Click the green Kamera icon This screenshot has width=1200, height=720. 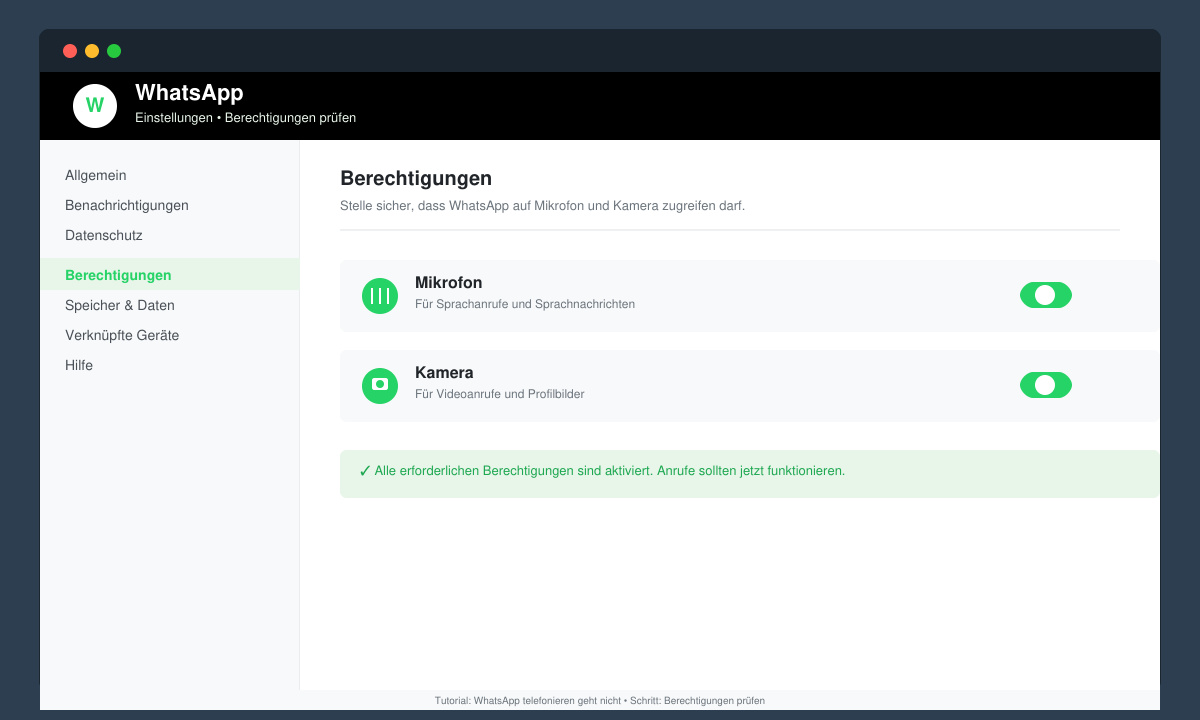click(380, 386)
